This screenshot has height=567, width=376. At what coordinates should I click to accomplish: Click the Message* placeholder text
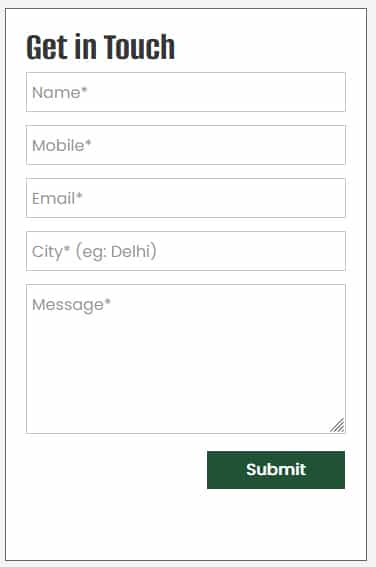click(x=71, y=305)
